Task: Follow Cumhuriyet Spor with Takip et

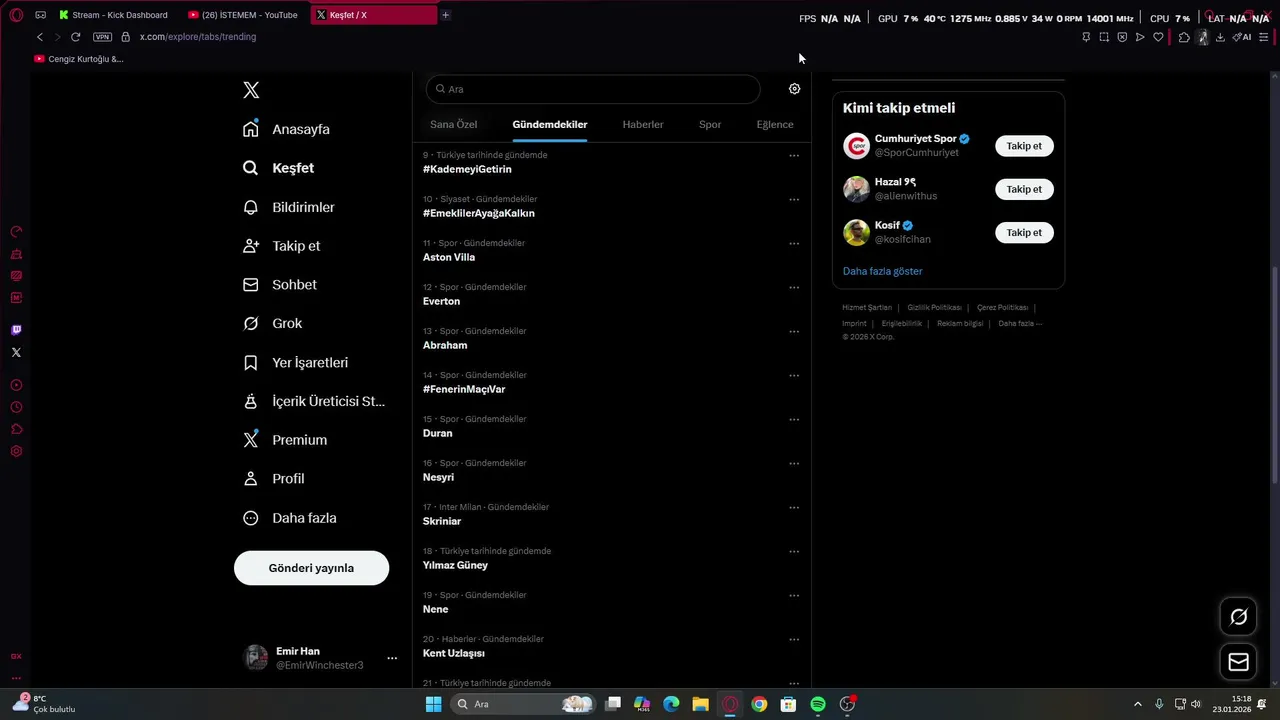Action: click(x=1024, y=146)
